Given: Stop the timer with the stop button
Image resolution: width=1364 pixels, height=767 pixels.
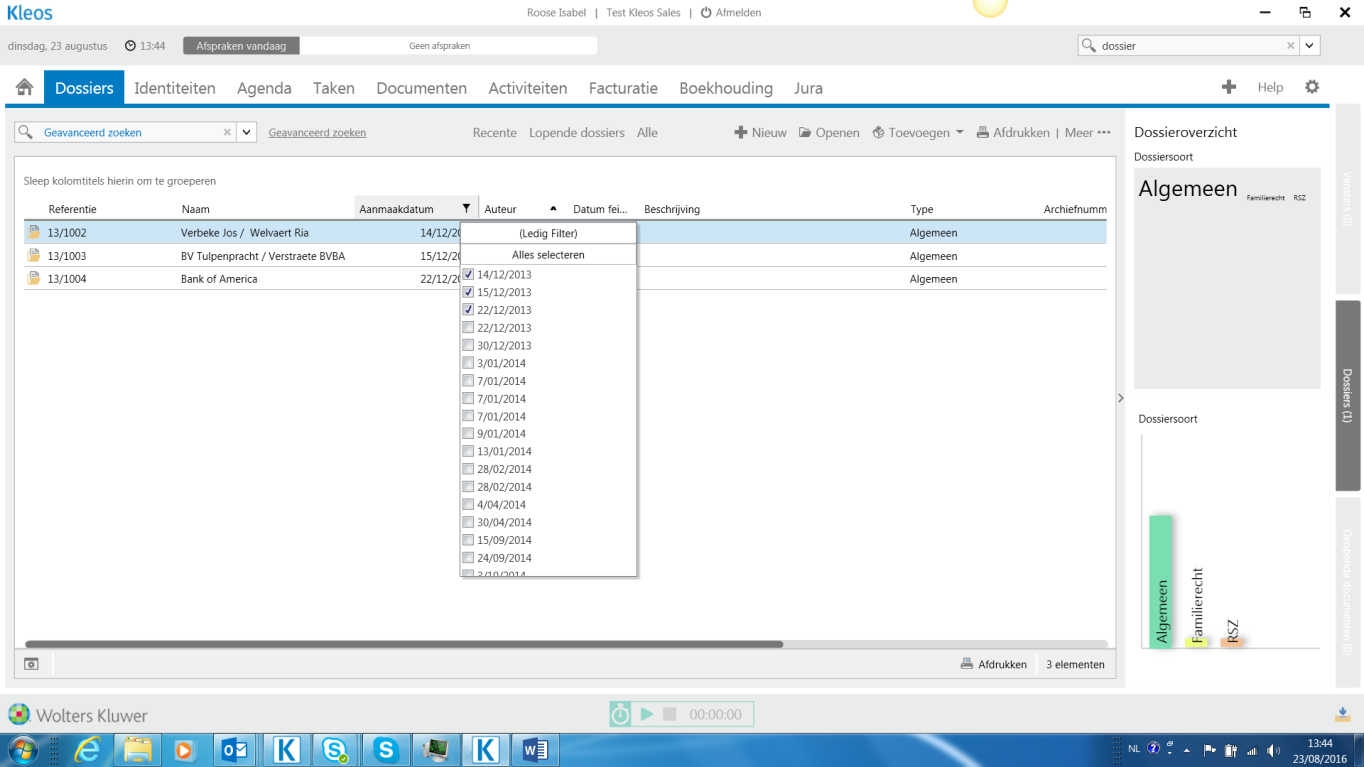Looking at the screenshot, I should point(670,714).
